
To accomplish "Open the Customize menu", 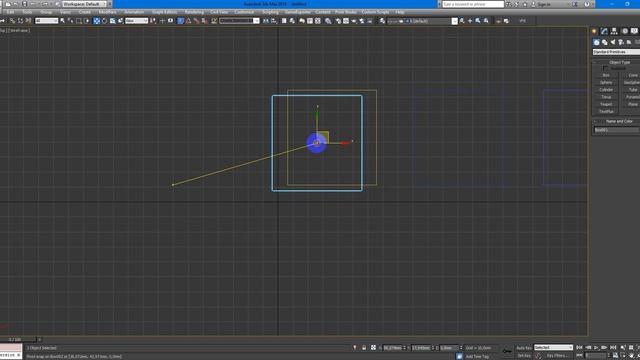I will tap(244, 12).
